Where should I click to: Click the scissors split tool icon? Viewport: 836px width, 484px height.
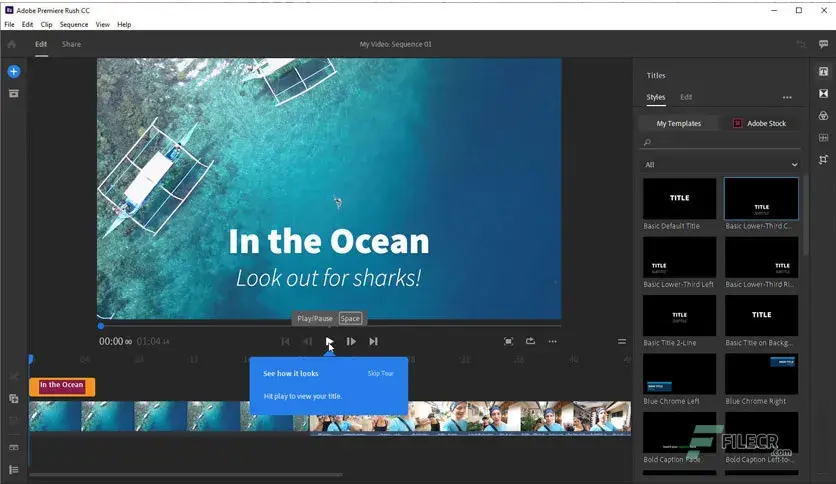tap(14, 376)
